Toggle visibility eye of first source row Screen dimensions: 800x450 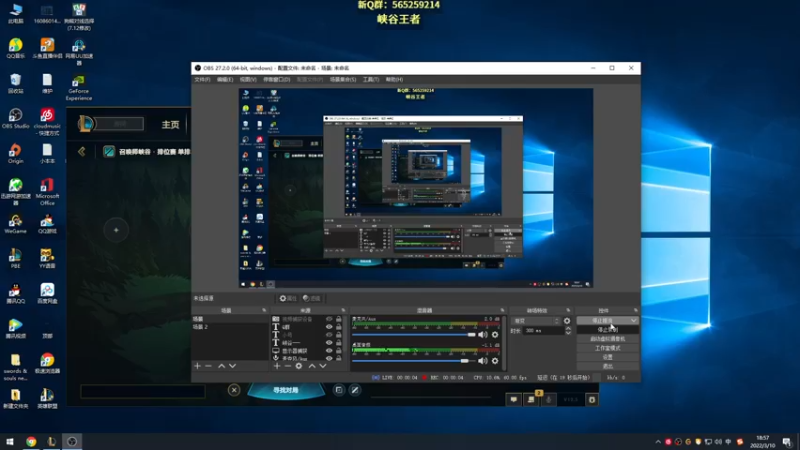tap(329, 319)
